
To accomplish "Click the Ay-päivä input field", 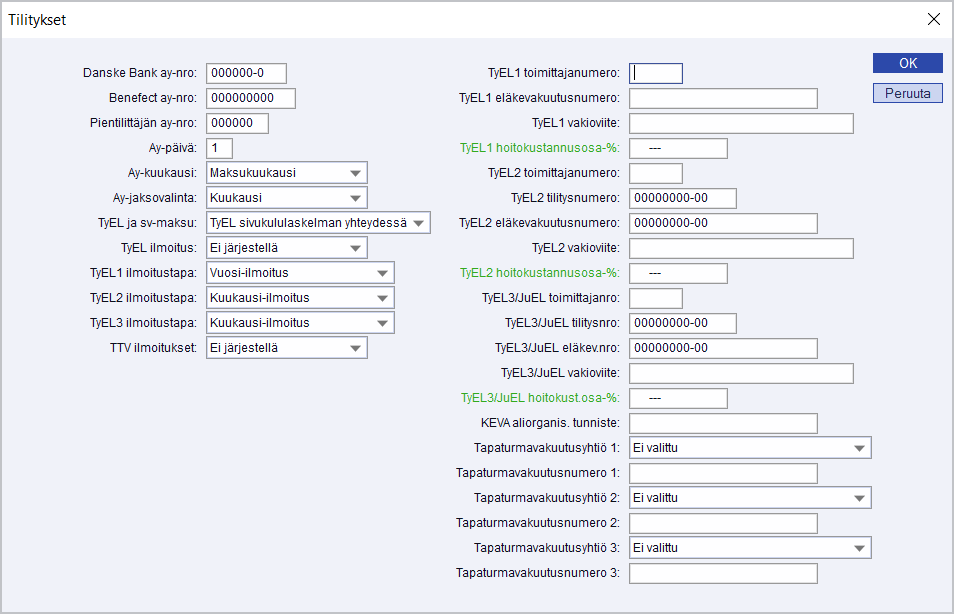I will pos(219,148).
